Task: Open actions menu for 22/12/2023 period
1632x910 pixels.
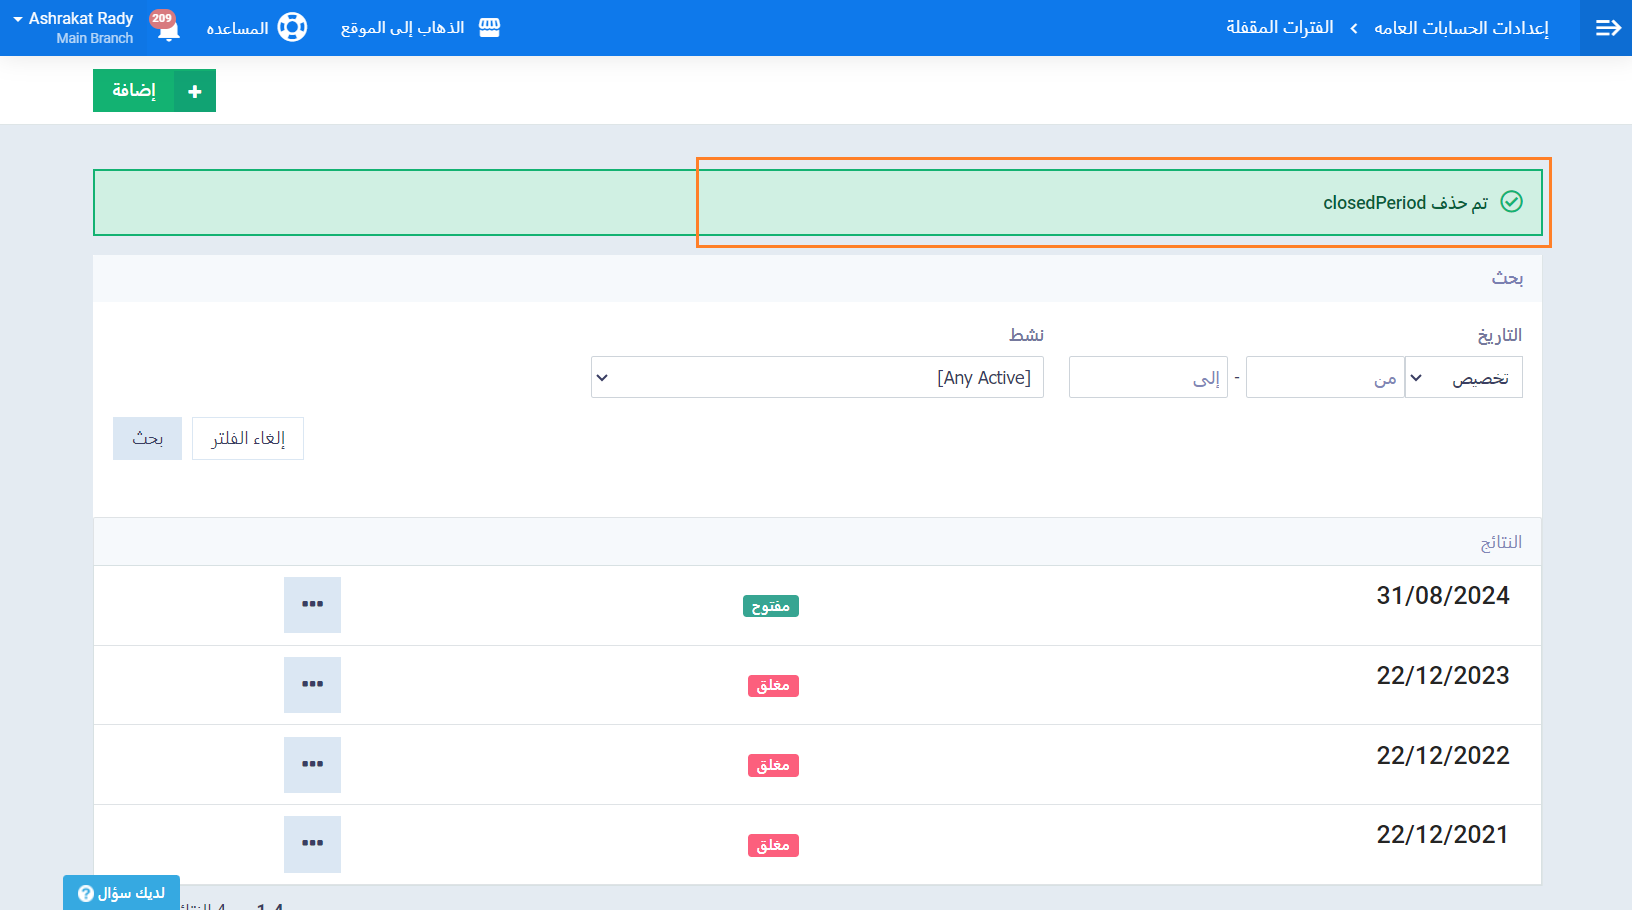Action: (x=312, y=685)
